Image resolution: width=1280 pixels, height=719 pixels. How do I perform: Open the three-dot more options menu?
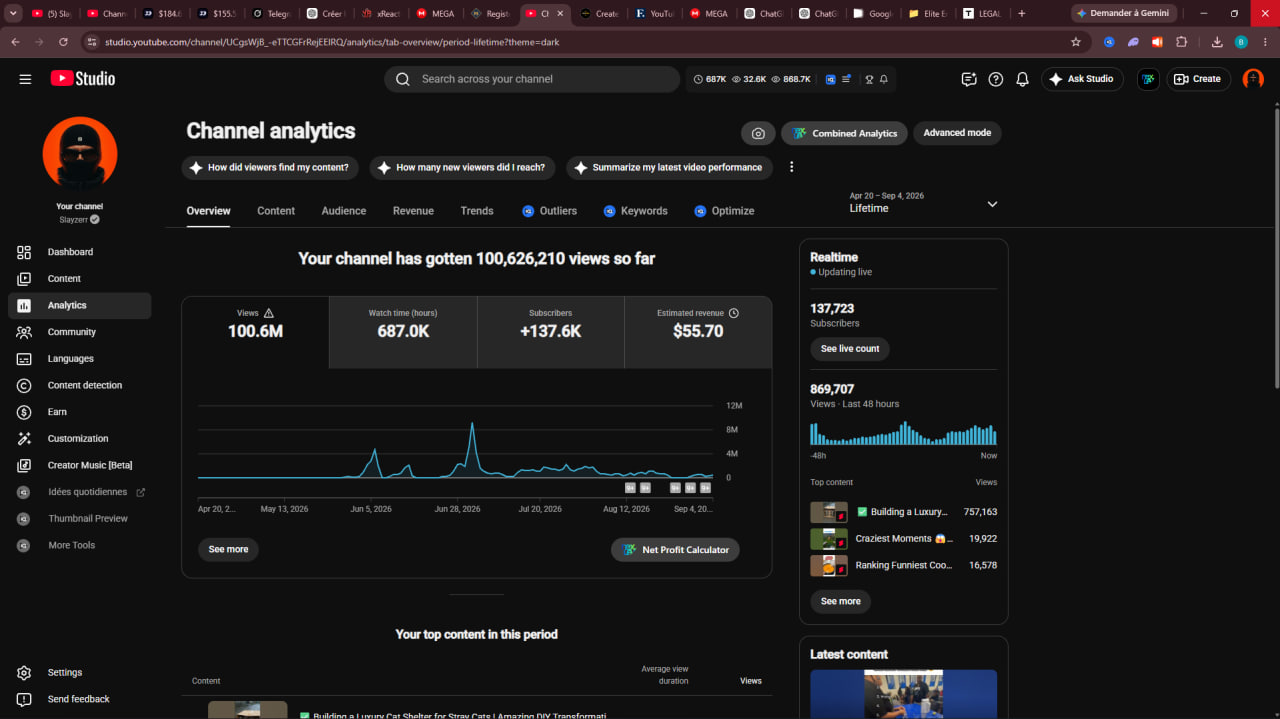point(792,167)
